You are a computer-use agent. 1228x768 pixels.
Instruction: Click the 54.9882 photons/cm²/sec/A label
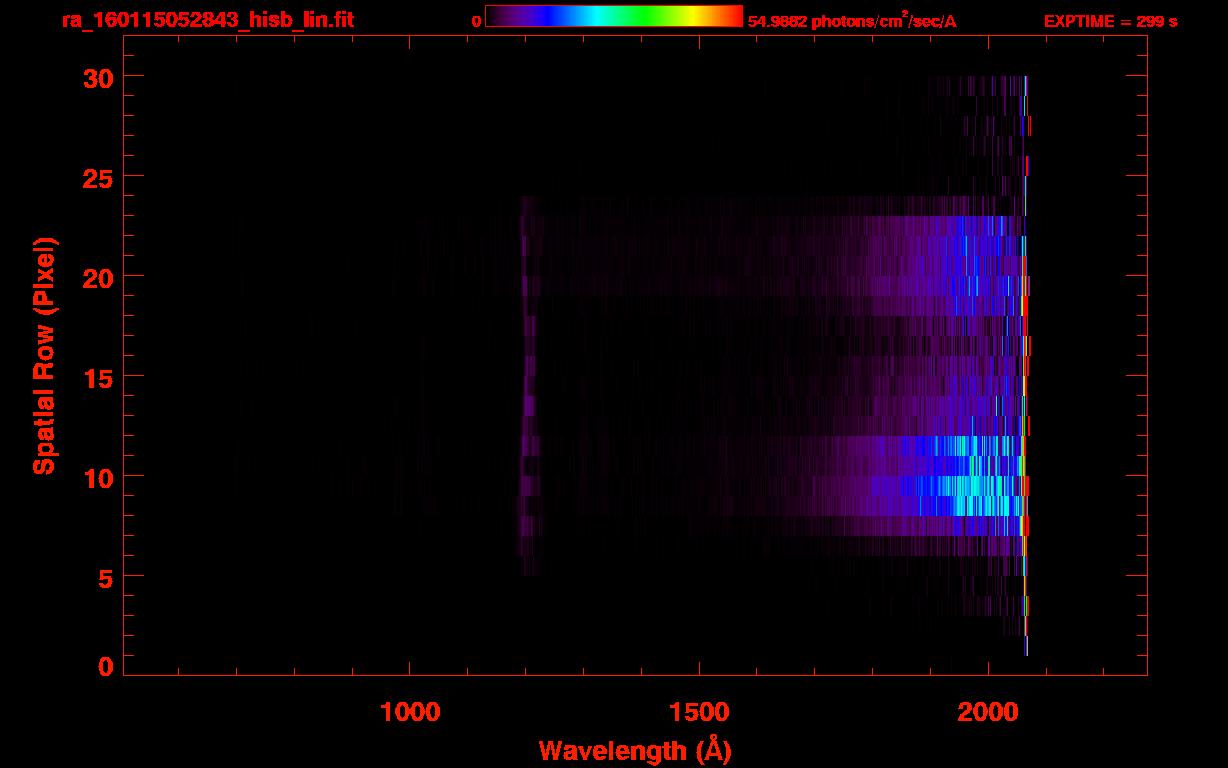point(852,21)
